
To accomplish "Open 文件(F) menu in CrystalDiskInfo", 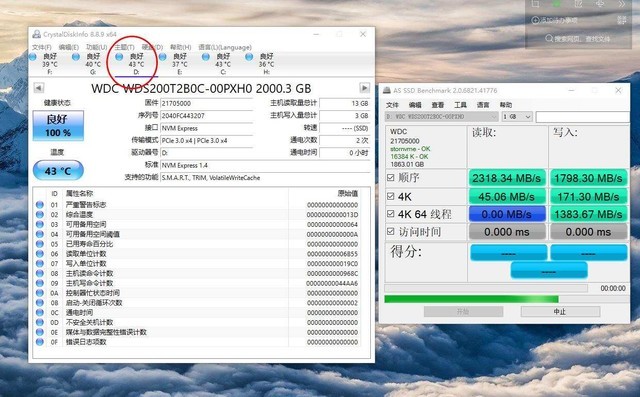I will coord(41,47).
